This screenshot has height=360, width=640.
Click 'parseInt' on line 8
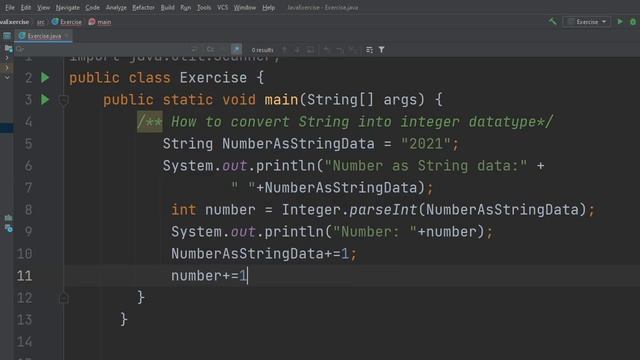point(383,210)
